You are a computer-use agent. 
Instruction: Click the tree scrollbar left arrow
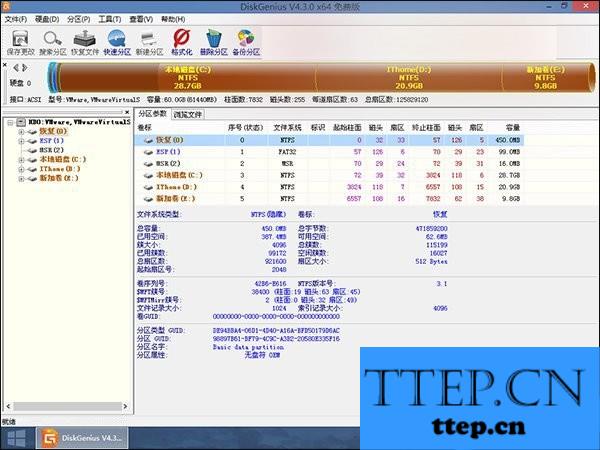(8, 406)
